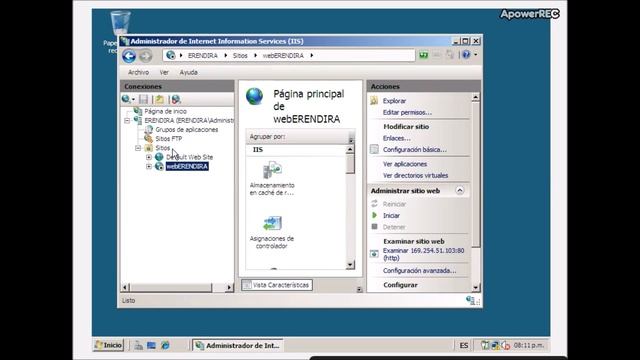The height and width of the screenshot is (360, 640).
Task: Click Administrador de Int... taskbar button
Action: (x=238, y=346)
